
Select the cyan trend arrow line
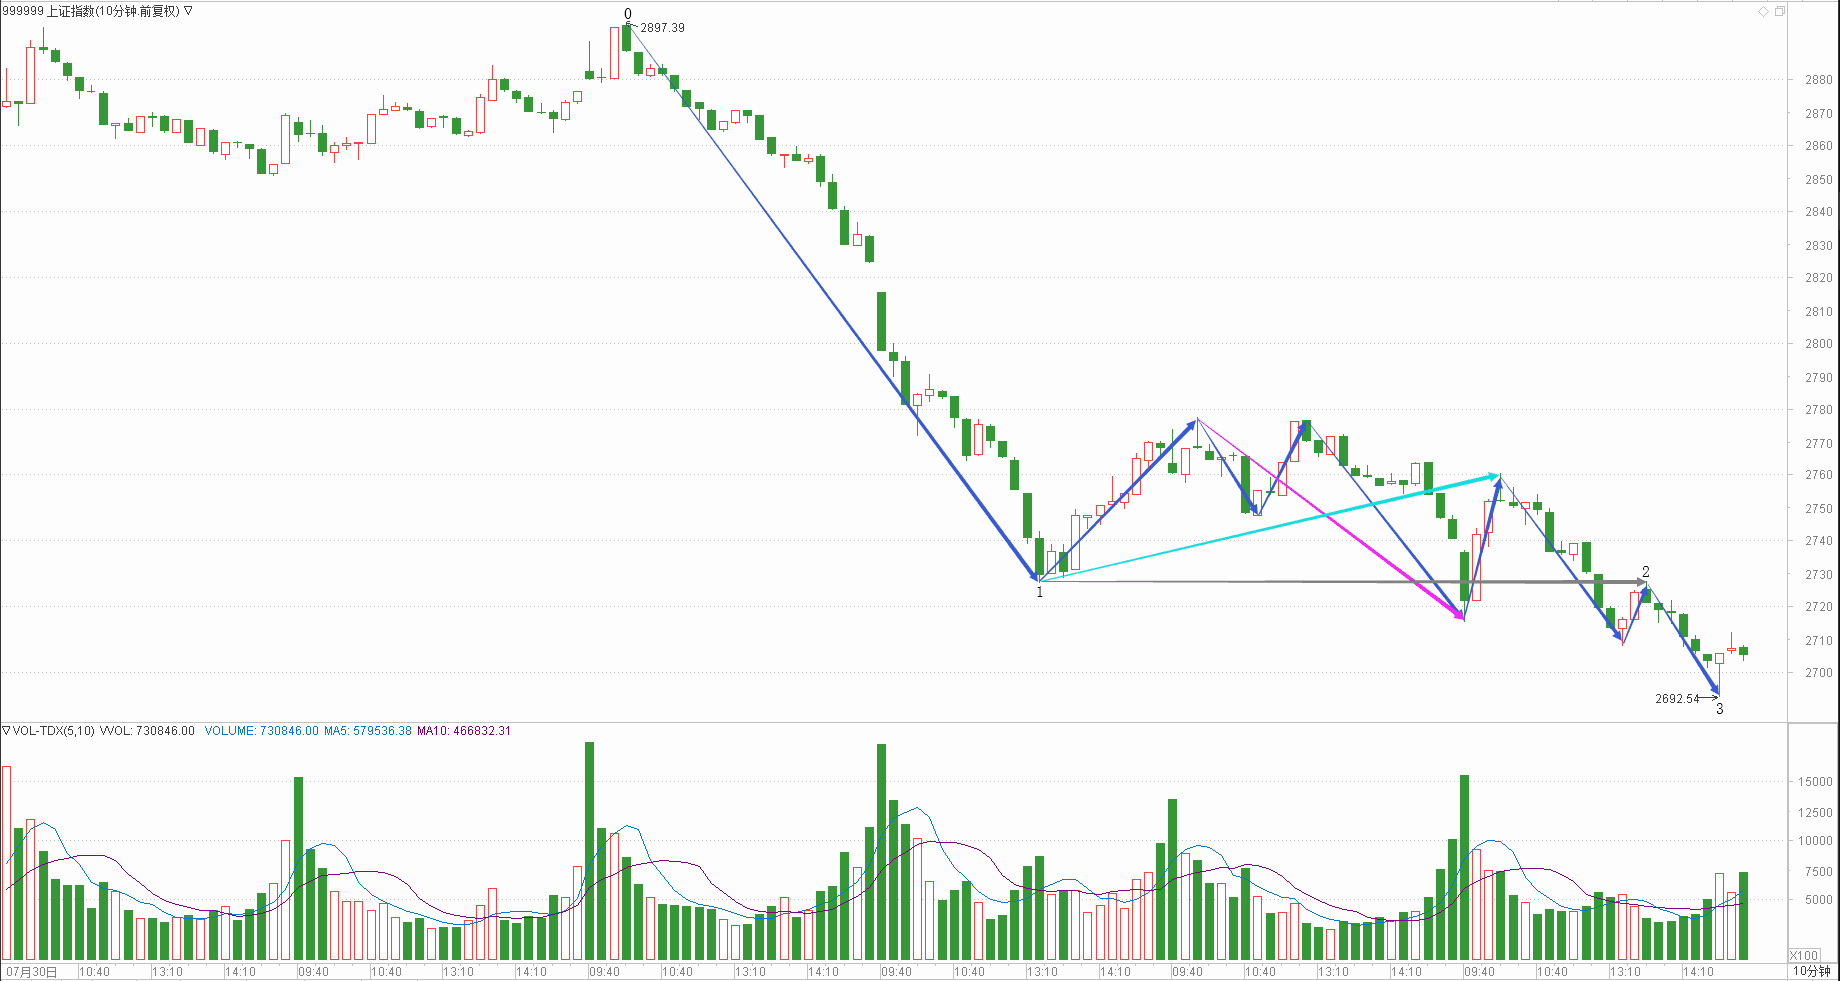point(1270,528)
